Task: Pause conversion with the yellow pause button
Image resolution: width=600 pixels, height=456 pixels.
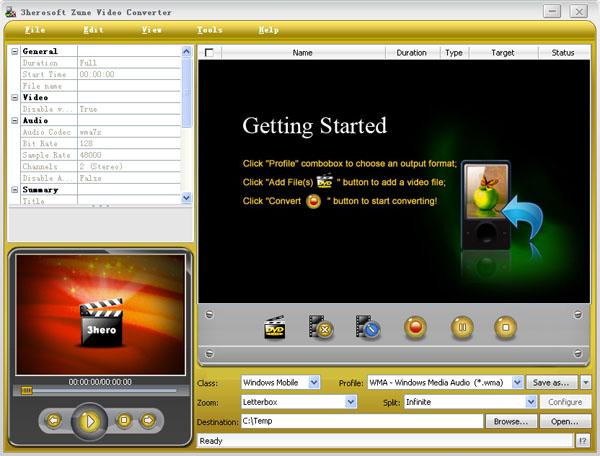Action: [462, 327]
